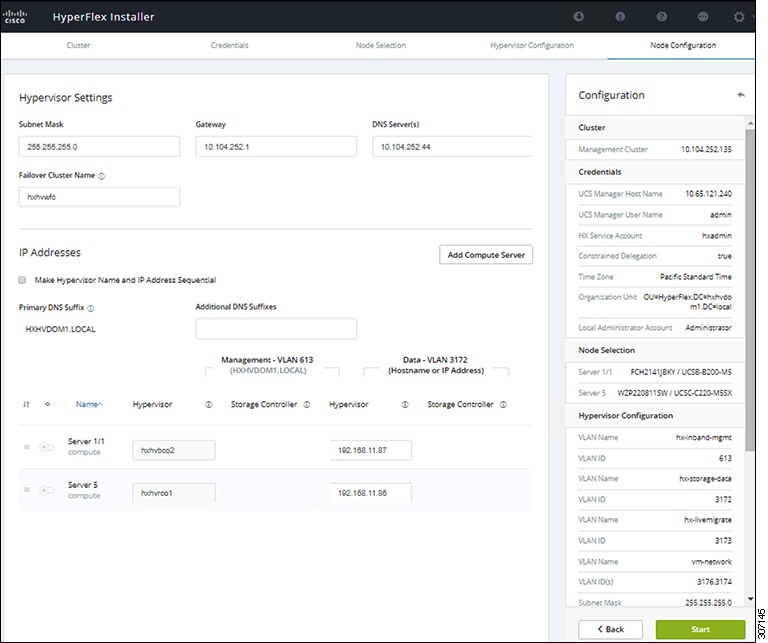The image size is (768, 643).
Task: Click the info icon in header
Action: (620, 17)
